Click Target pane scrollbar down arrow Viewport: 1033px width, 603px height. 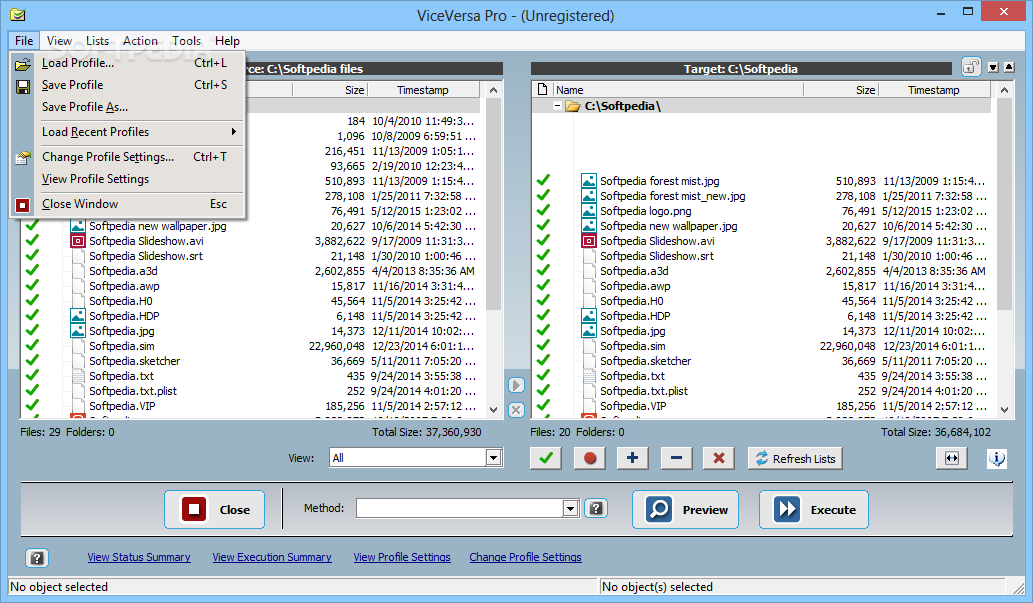(1005, 410)
